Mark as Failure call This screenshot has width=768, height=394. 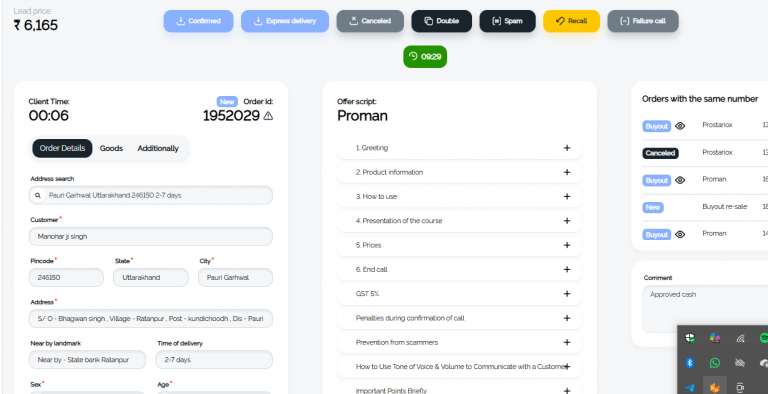point(643,21)
